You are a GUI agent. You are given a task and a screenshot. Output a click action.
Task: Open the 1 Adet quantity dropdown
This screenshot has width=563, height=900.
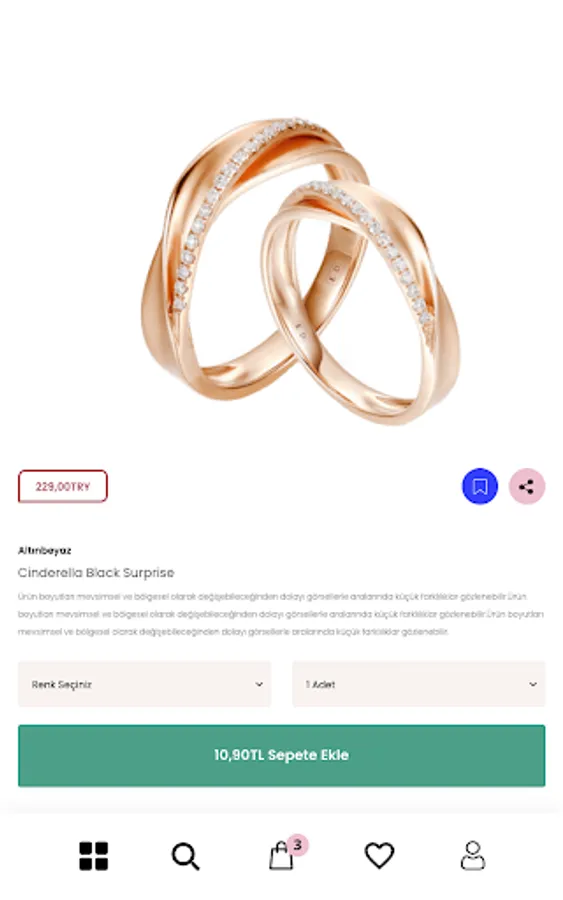(418, 684)
